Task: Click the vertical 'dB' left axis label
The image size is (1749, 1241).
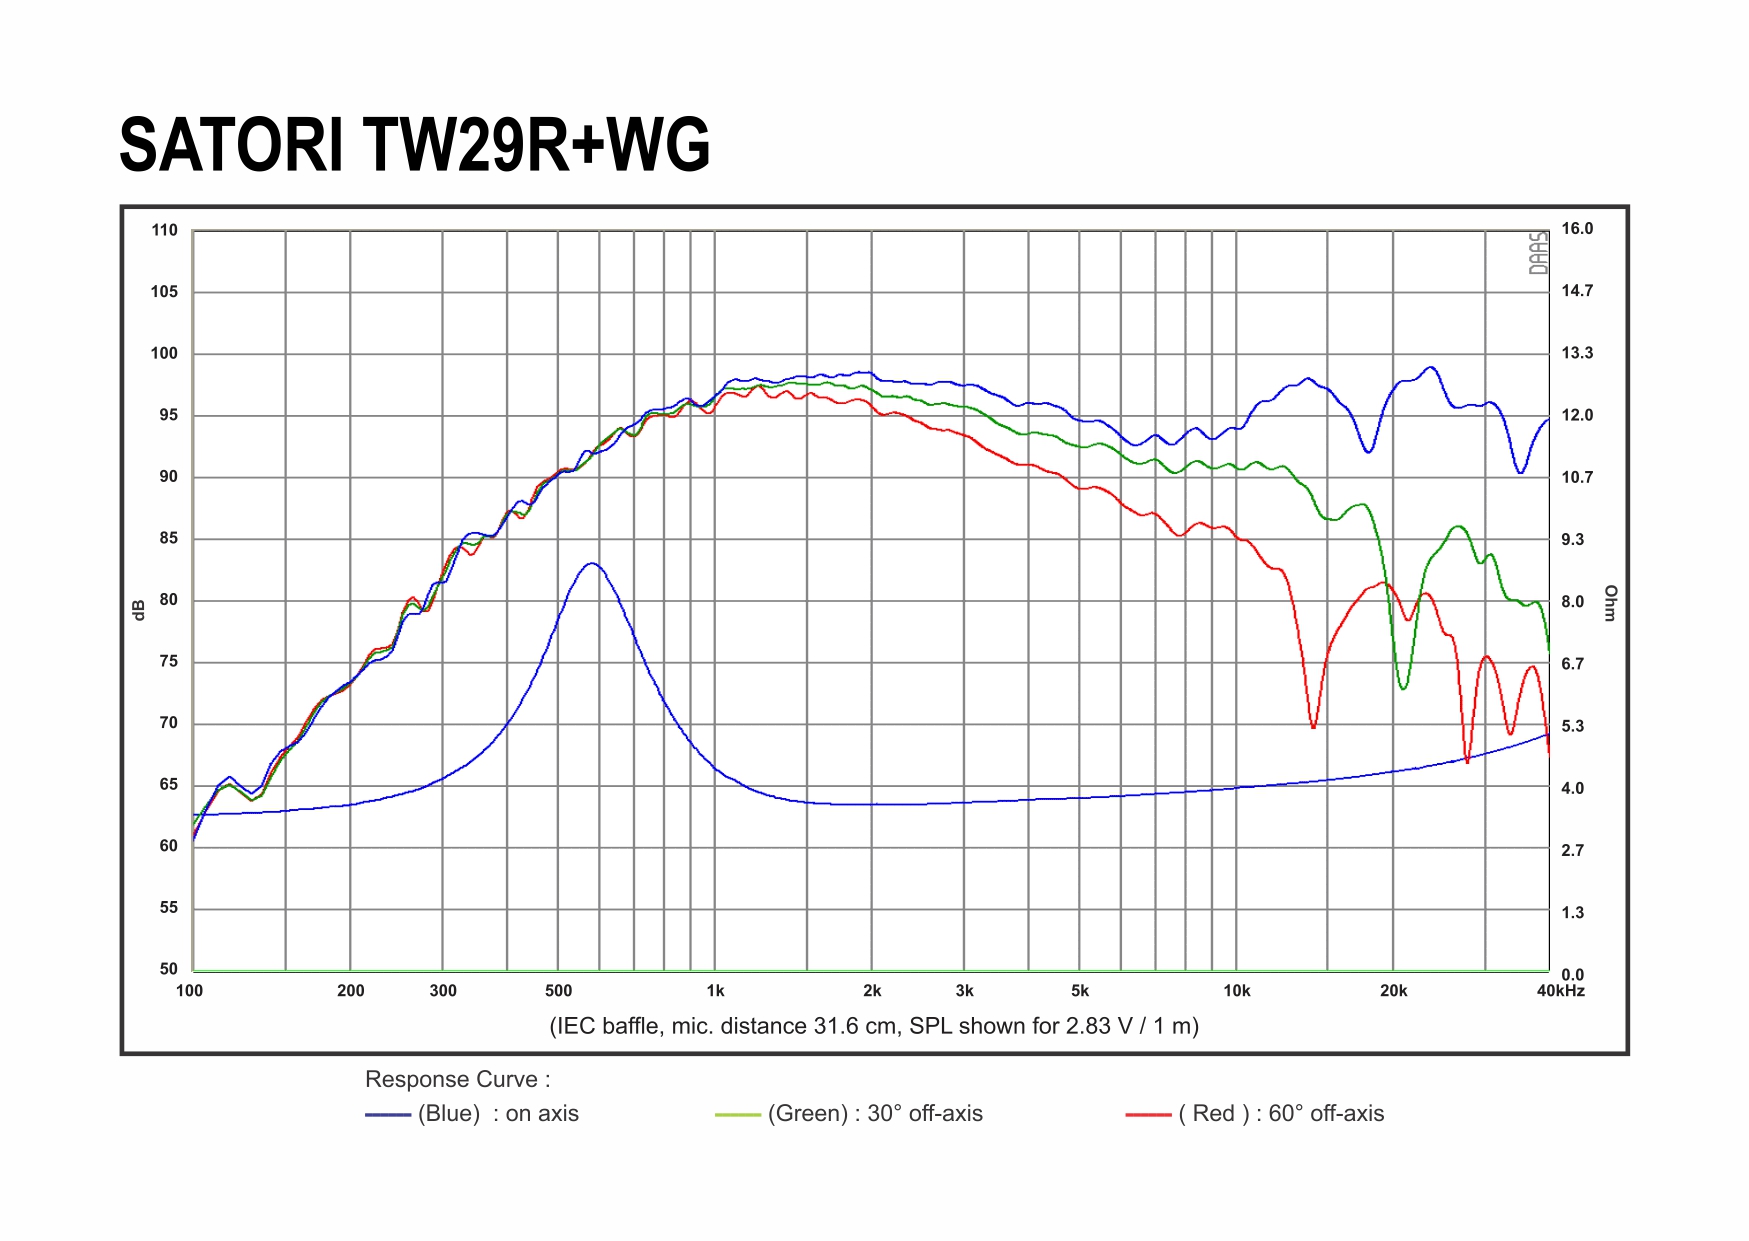Action: (139, 610)
